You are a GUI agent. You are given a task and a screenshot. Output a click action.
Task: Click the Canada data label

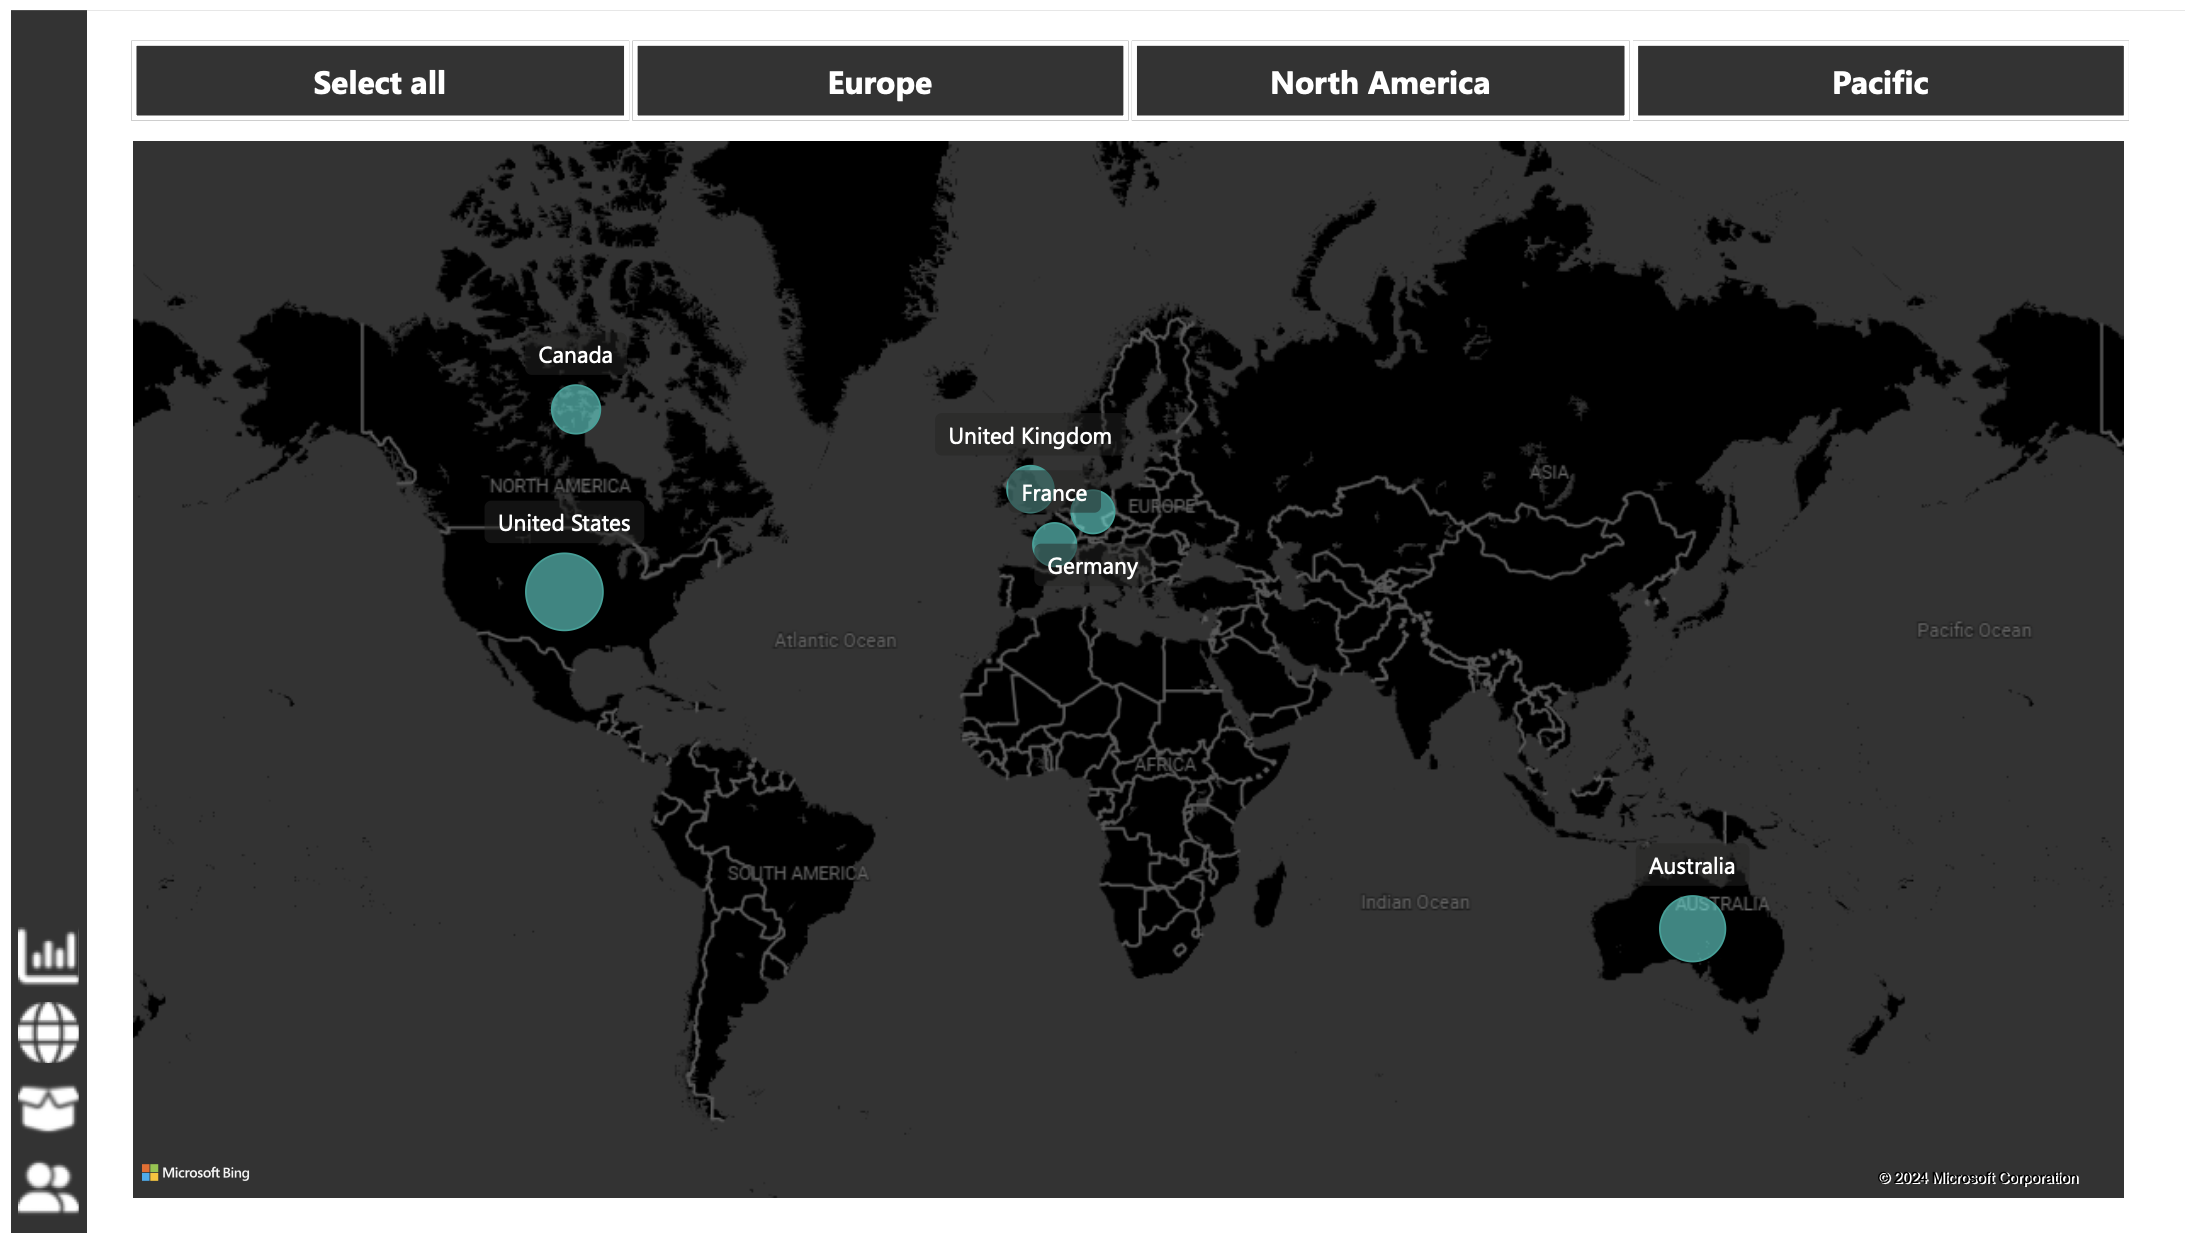coord(575,355)
